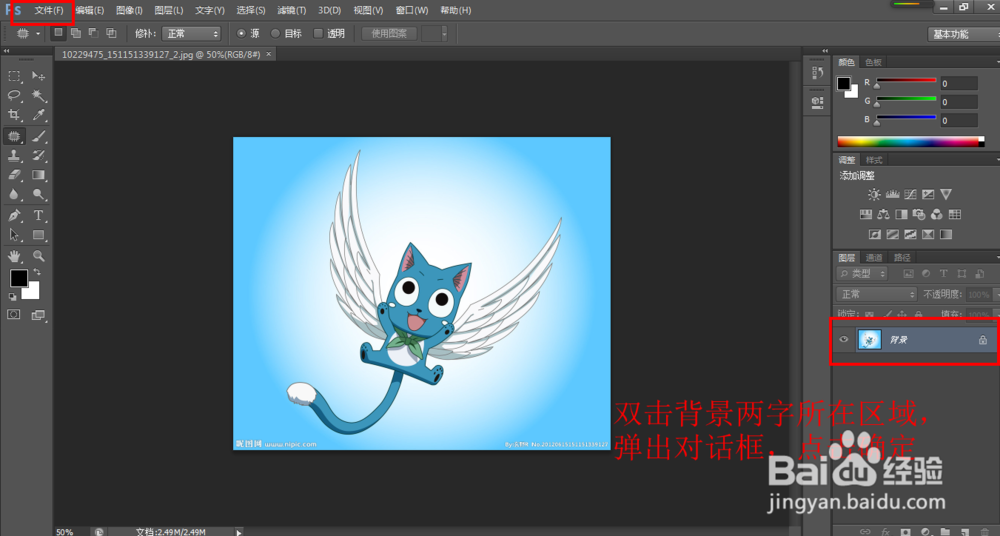Choose Intersect with selection mode
Screen dimensions: 1000x536
tap(112, 33)
